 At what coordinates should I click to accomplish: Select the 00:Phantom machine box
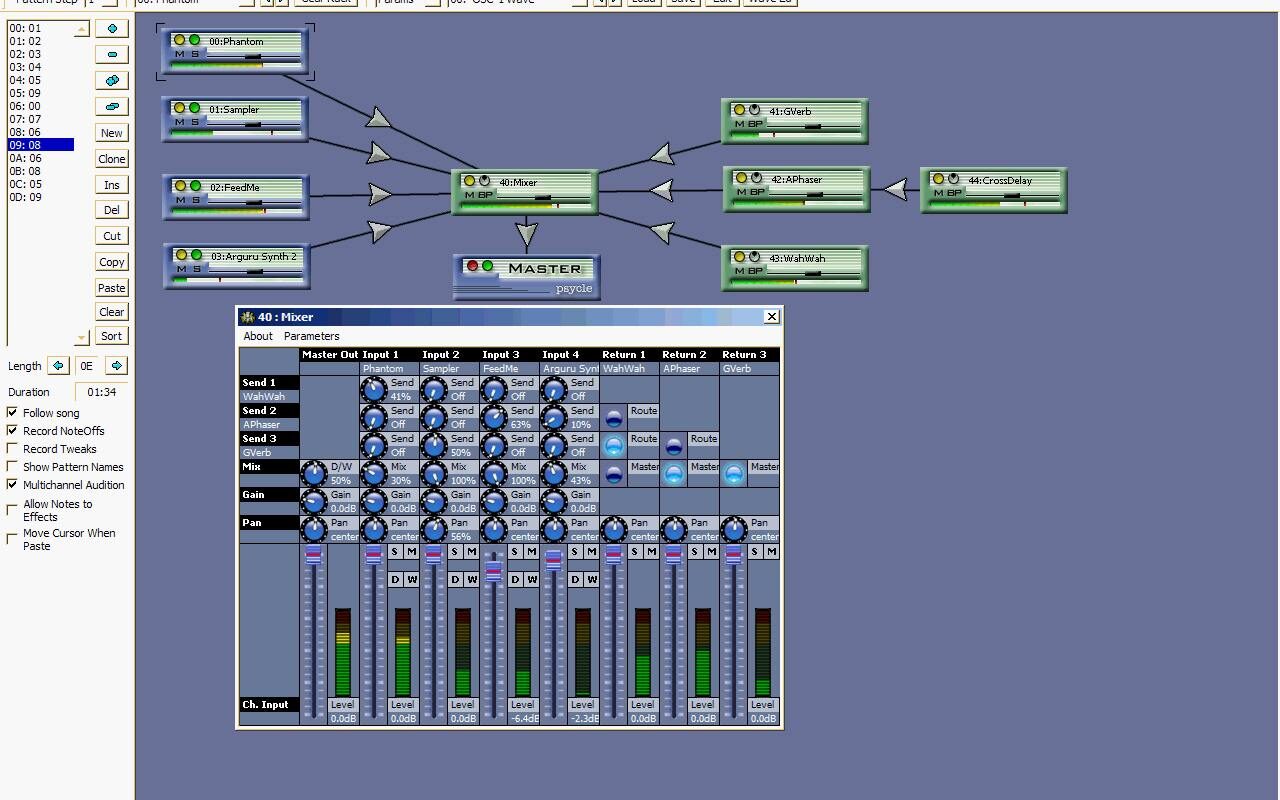[x=236, y=52]
